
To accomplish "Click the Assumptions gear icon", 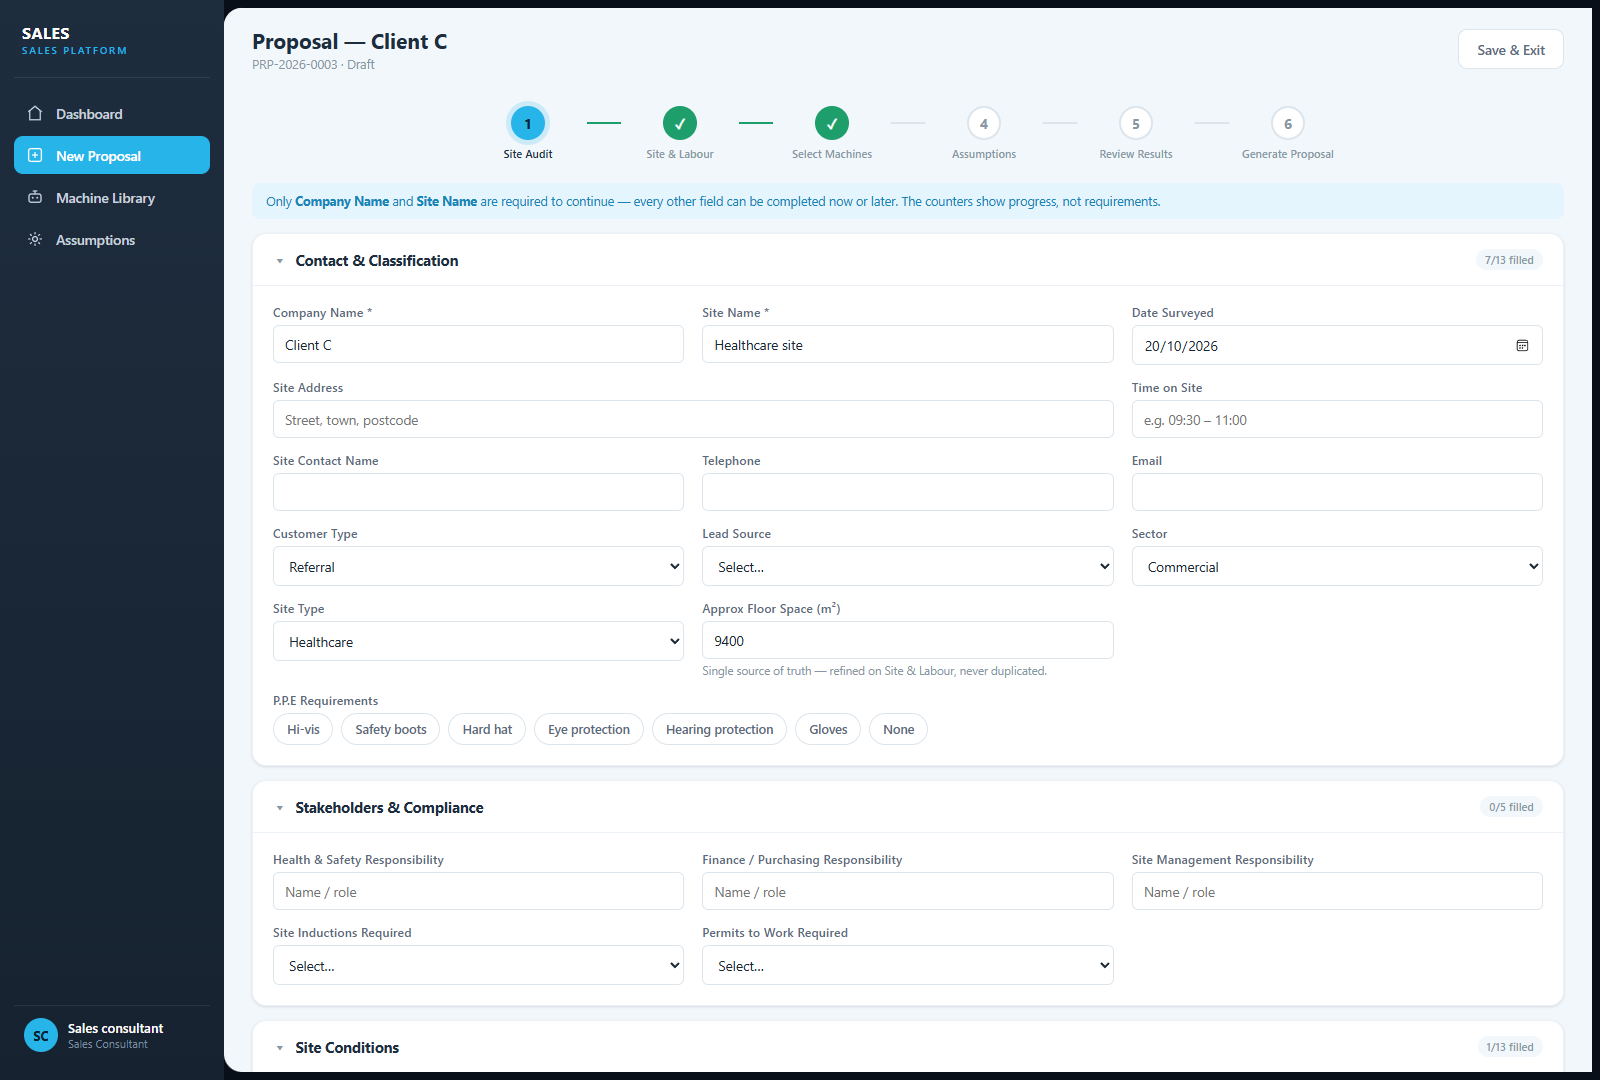I will tap(35, 240).
